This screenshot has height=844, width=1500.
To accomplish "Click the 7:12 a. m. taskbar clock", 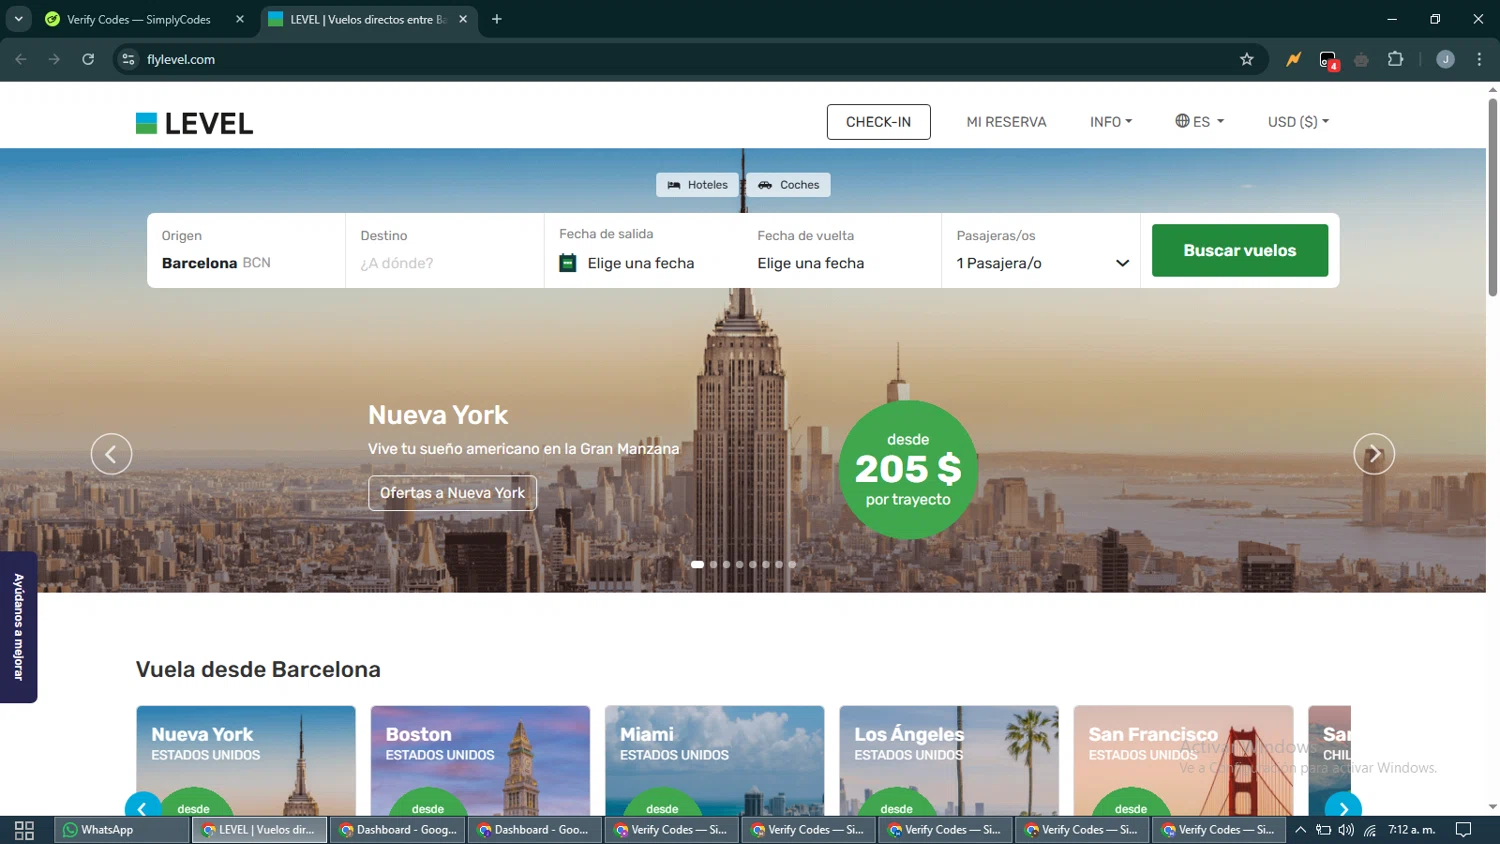I will [1411, 830].
